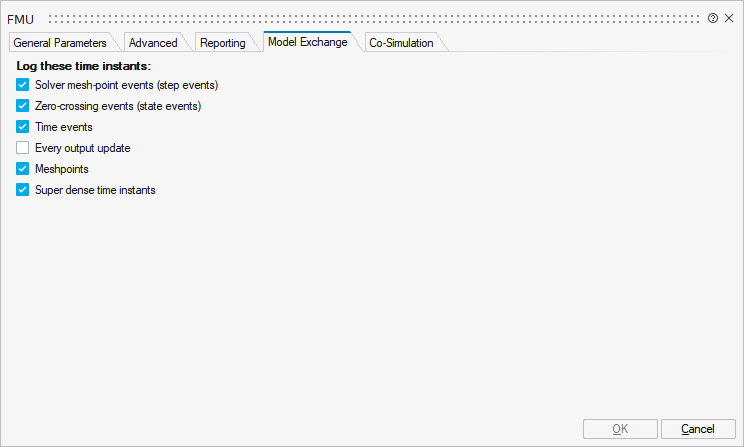Image resolution: width=744 pixels, height=447 pixels.
Task: Click the Solver mesh-point events label text
Action: pos(126,85)
